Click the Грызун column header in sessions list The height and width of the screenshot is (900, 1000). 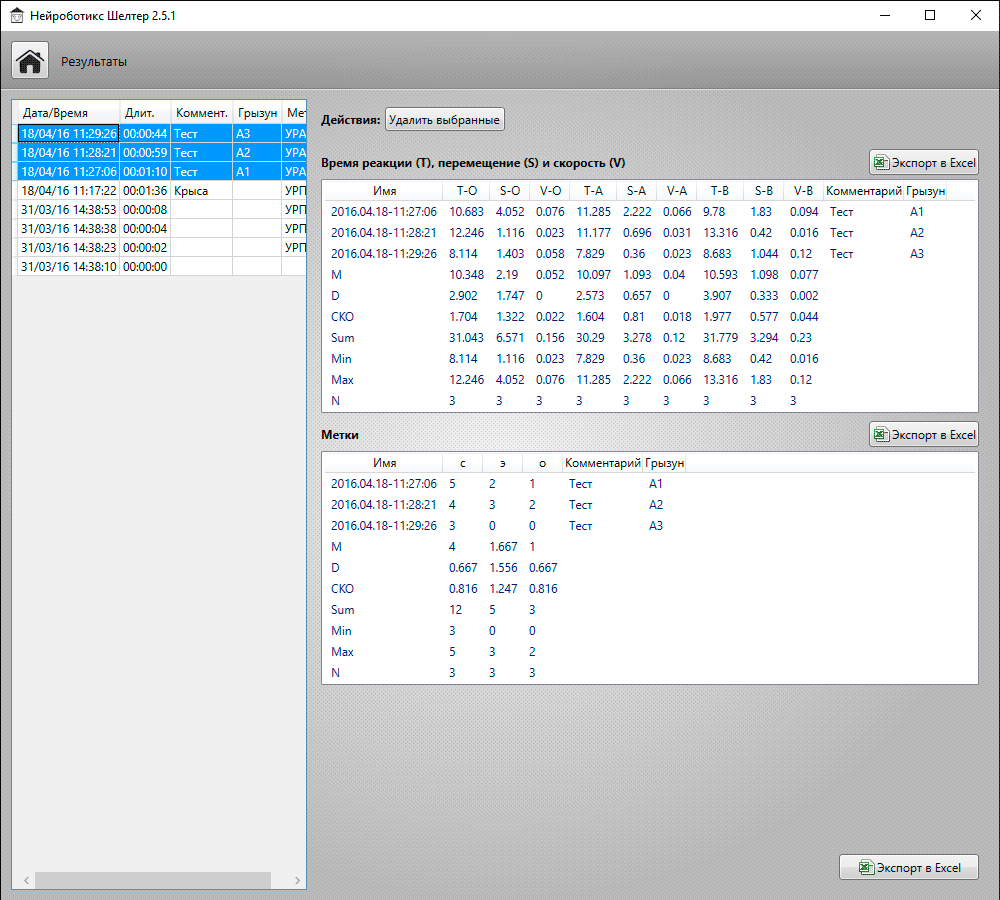click(x=257, y=113)
